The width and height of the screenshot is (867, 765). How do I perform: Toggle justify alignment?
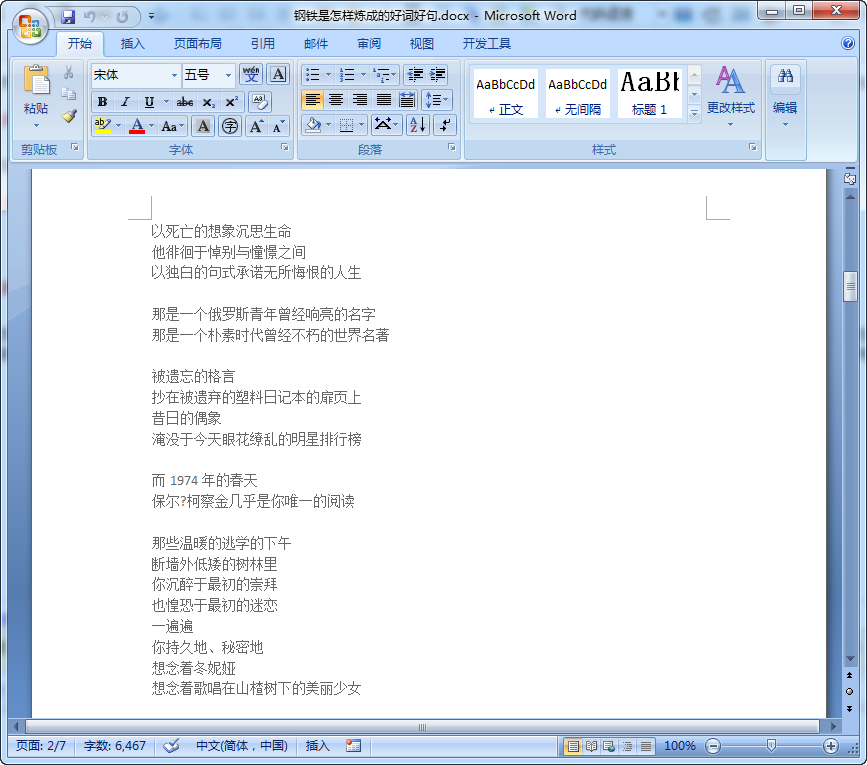pos(383,99)
